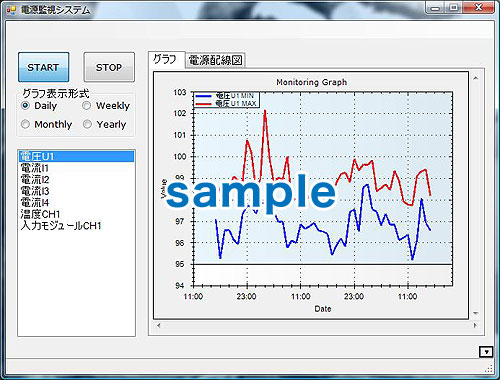Image resolution: width=500 pixels, height=380 pixels.
Task: Click the graph panel's scroll up arrow
Action: [x=476, y=78]
